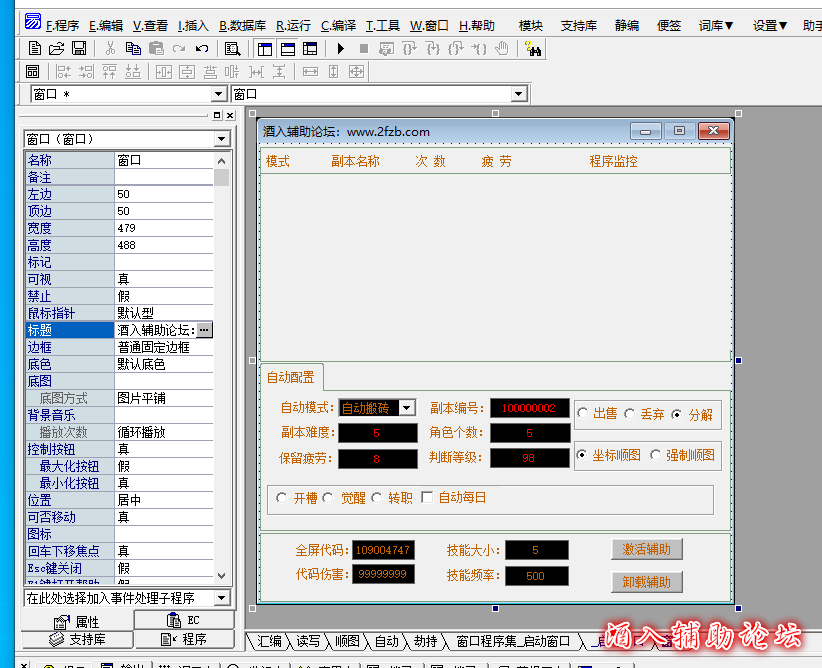Select the 强制顺图 radio option

656,455
